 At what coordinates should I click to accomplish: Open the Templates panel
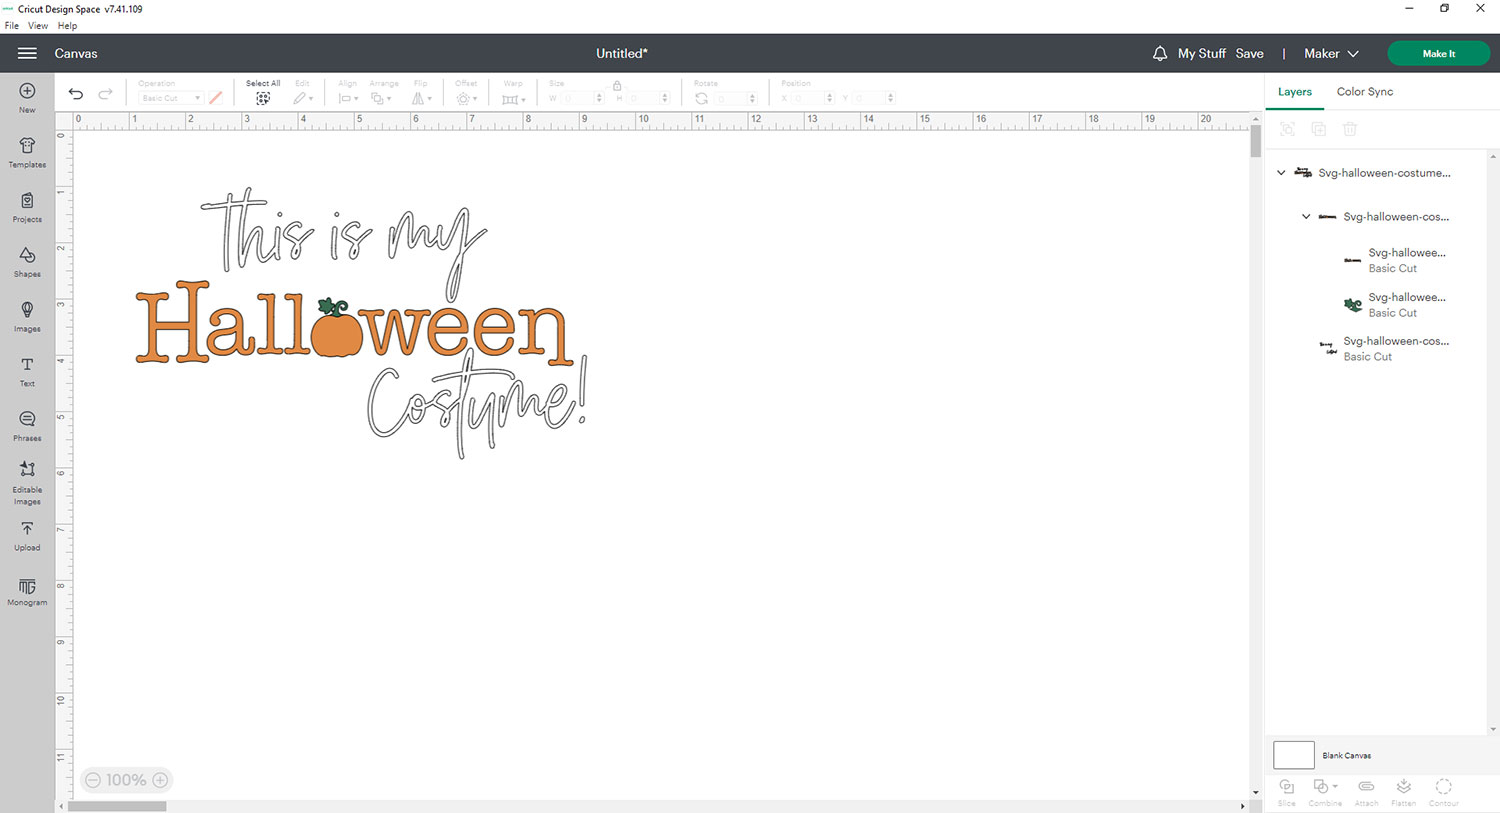click(27, 152)
